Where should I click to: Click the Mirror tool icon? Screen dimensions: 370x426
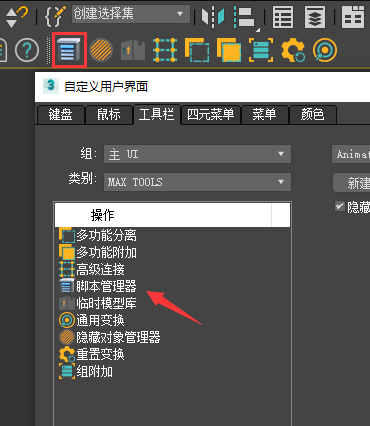213,16
